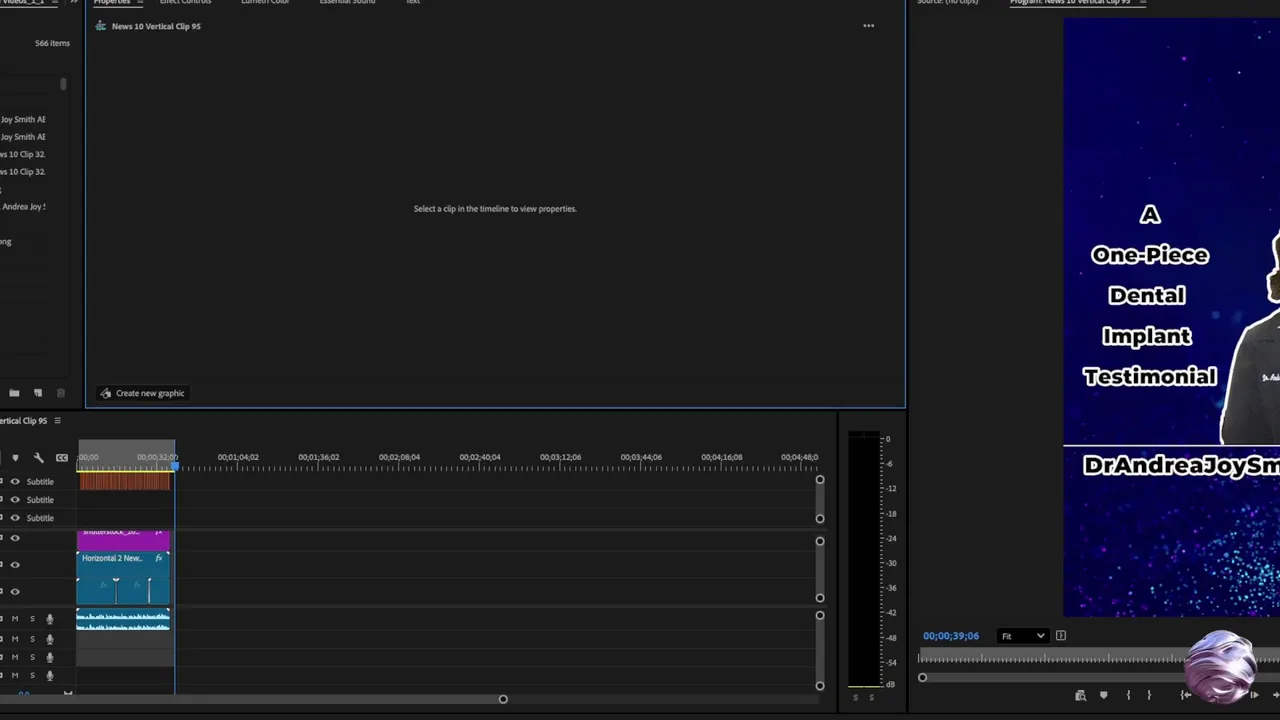
Task: Click the 566 items count label
Action: pos(52,43)
